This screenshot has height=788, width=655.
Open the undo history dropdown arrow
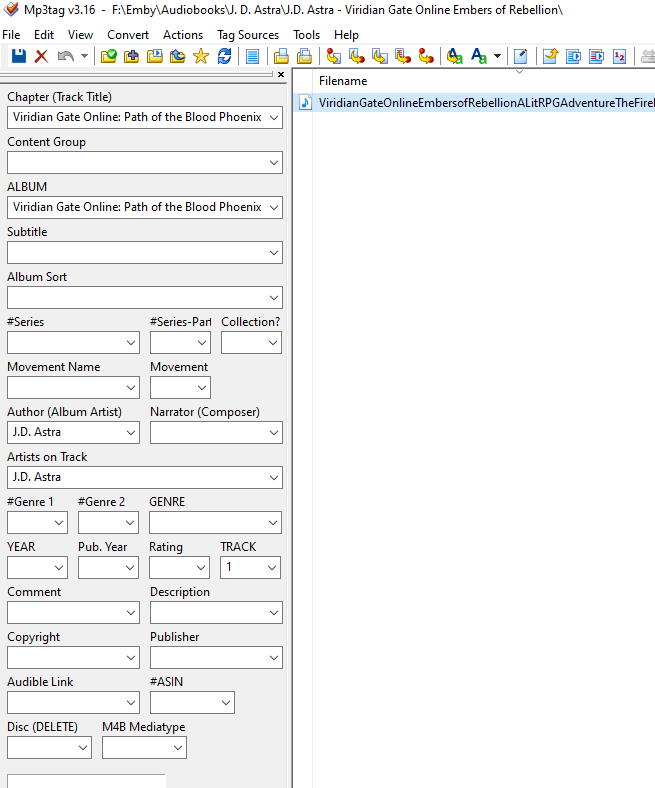(x=84, y=56)
